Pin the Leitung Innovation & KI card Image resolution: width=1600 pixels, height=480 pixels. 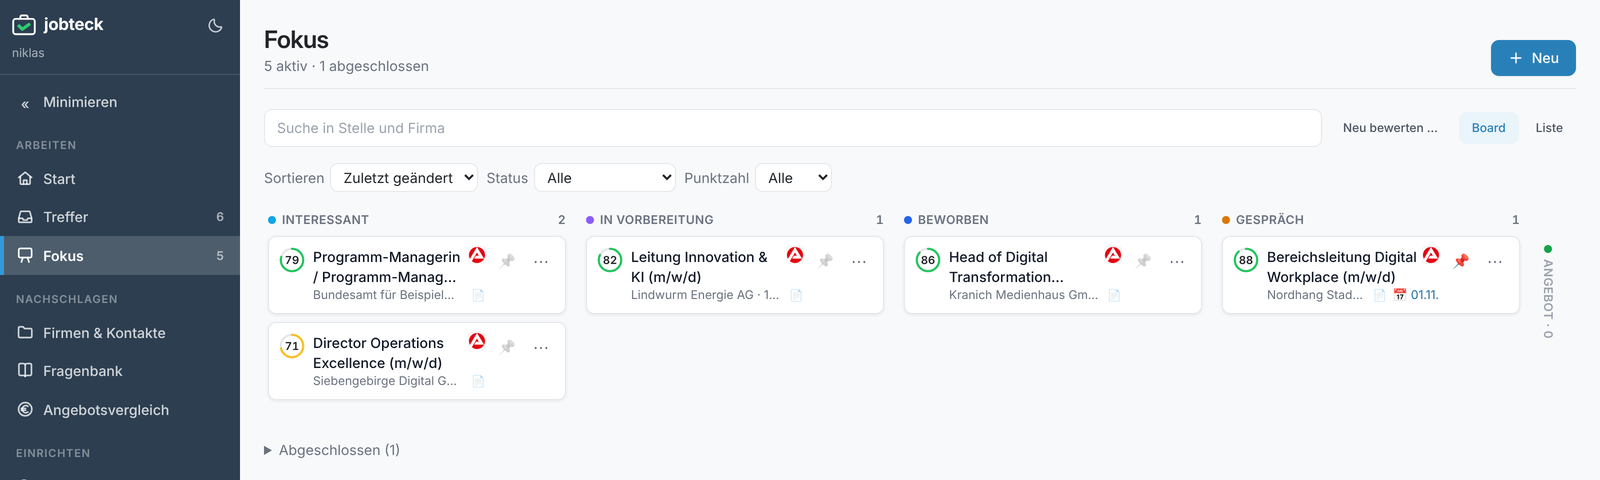[826, 261]
